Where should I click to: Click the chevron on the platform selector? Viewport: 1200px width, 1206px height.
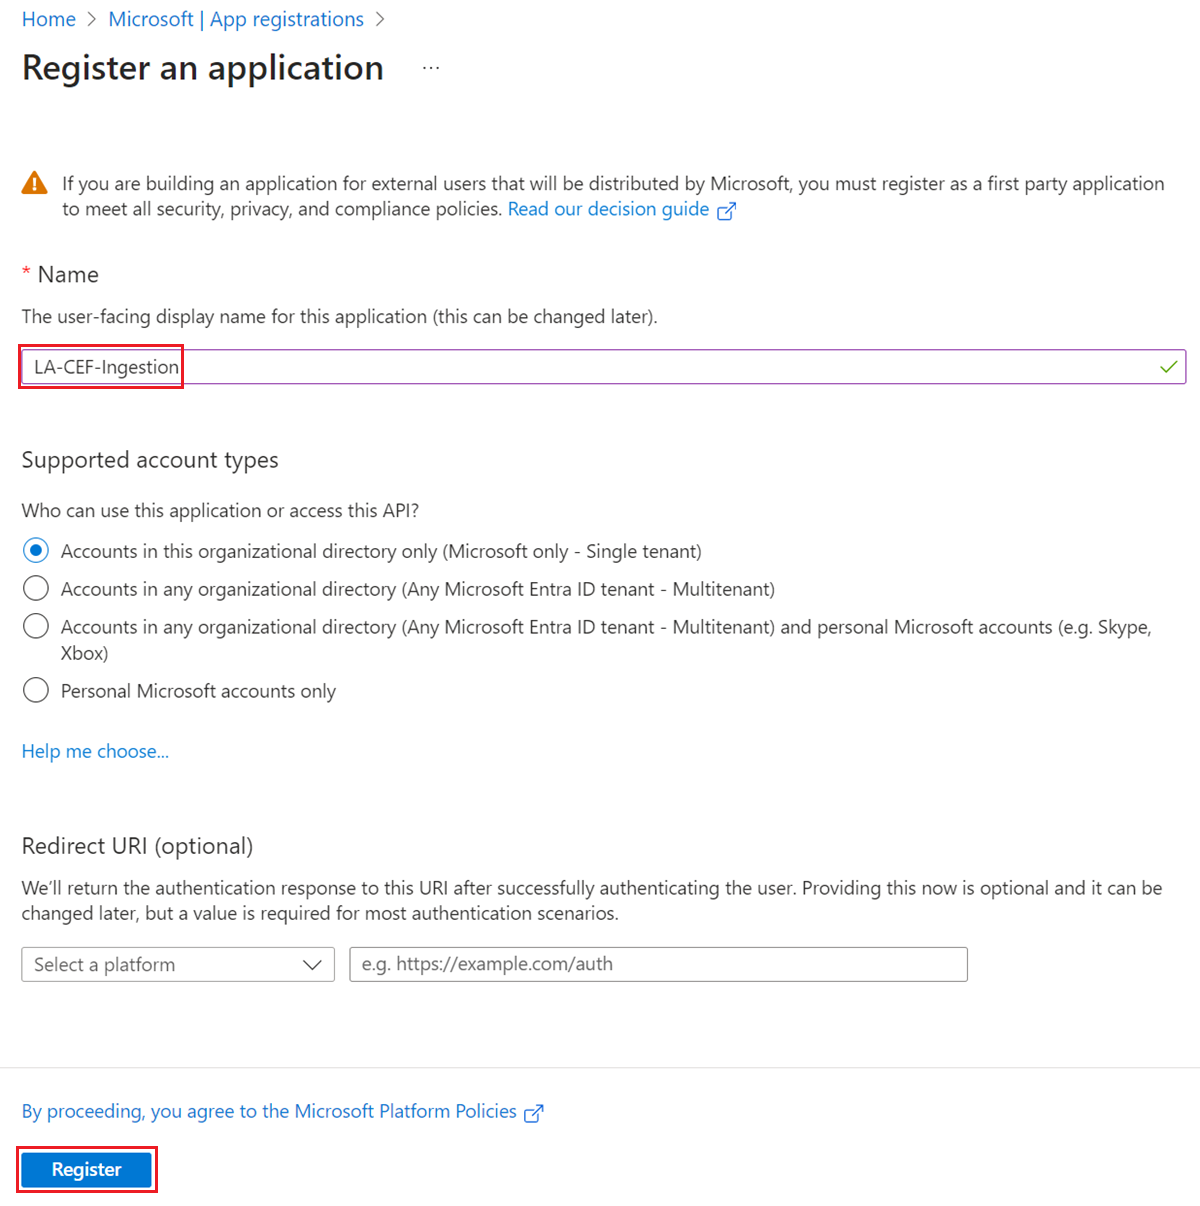click(313, 964)
